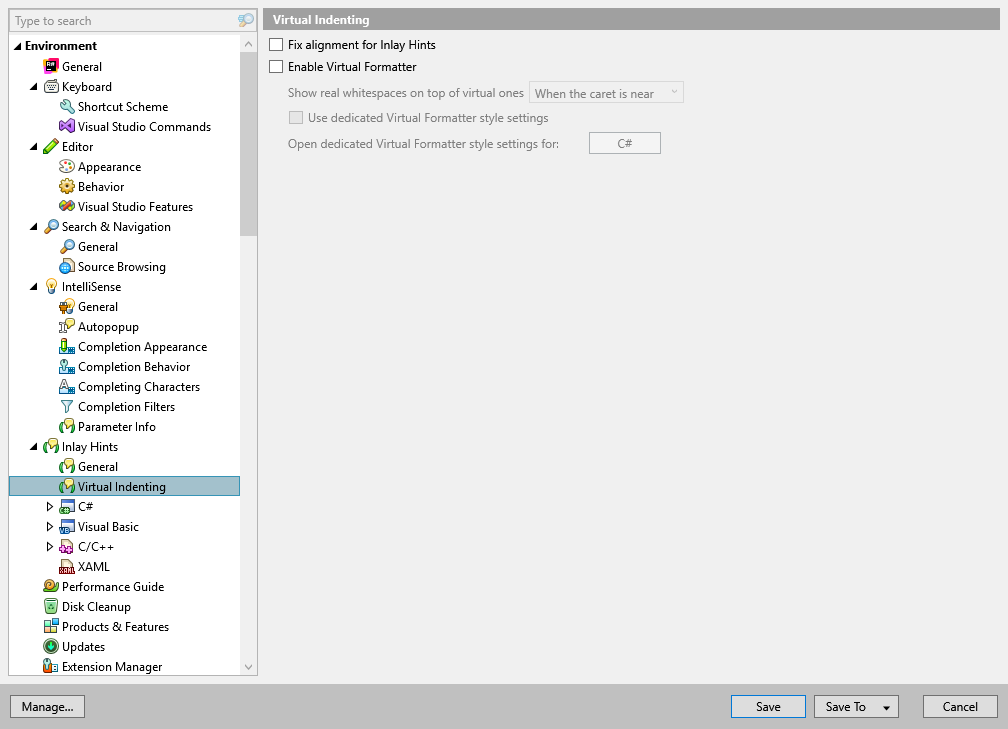This screenshot has height=729, width=1008.
Task: Expand the C# tree node
Action: click(50, 506)
